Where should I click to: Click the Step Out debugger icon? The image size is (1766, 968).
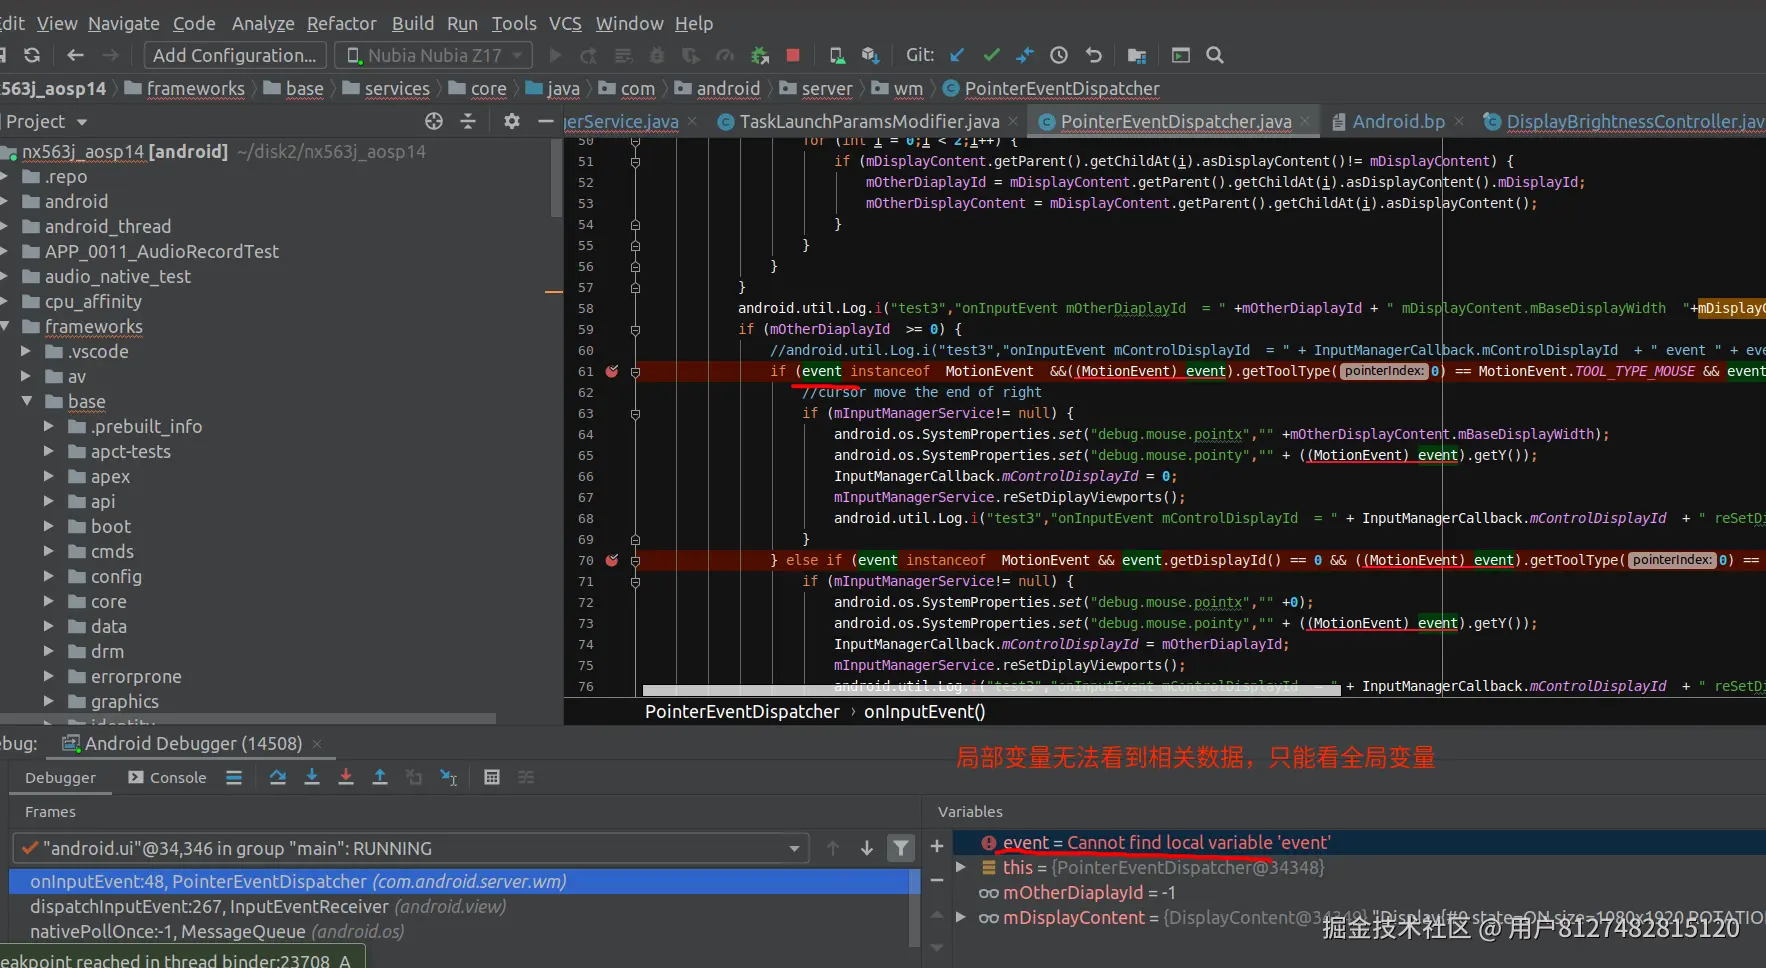pos(380,777)
